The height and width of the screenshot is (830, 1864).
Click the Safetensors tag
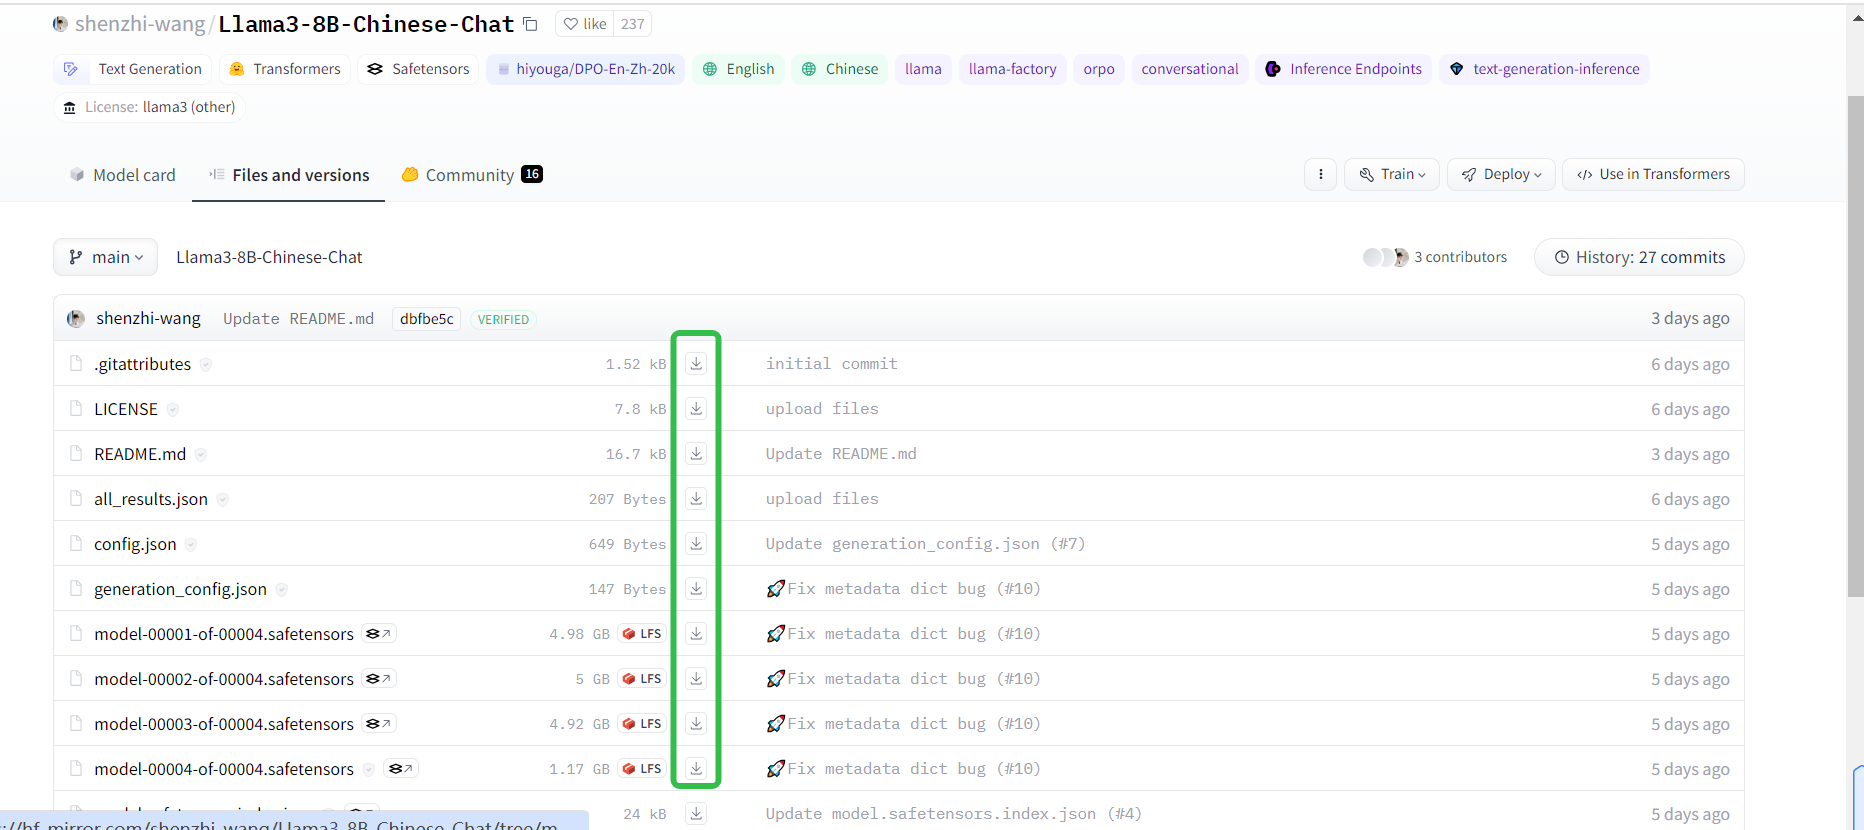pos(418,69)
